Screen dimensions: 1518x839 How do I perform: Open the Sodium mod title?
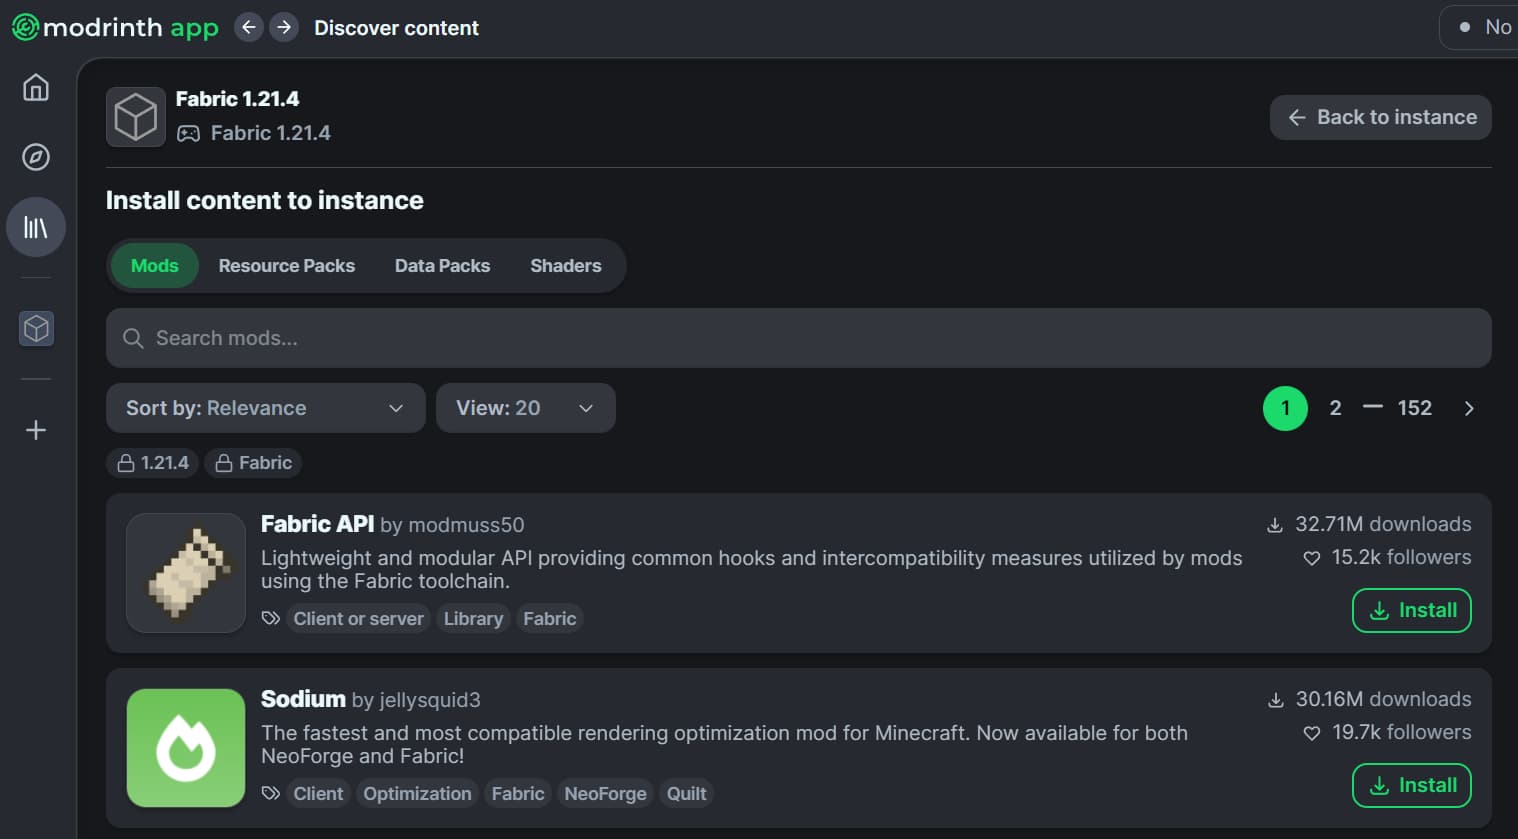[x=303, y=699]
